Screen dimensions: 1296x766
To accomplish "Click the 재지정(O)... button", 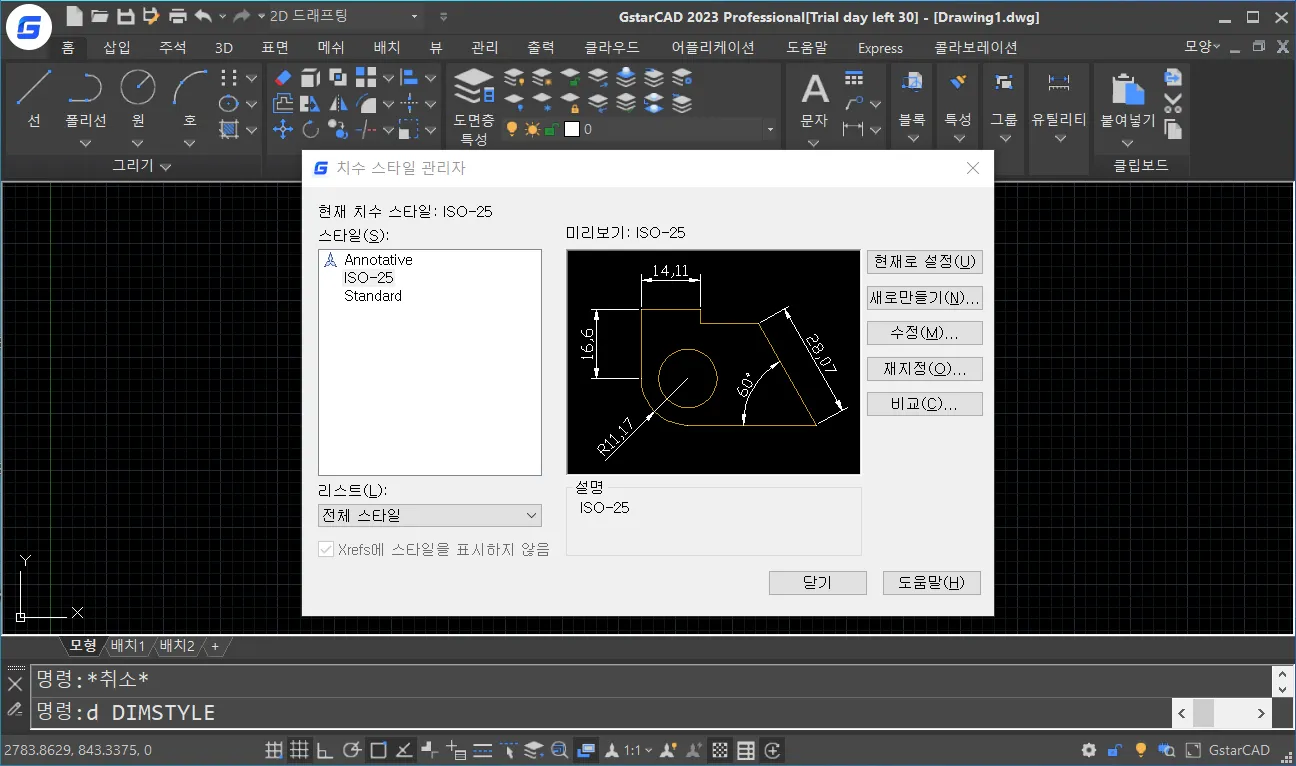I will (x=925, y=369).
